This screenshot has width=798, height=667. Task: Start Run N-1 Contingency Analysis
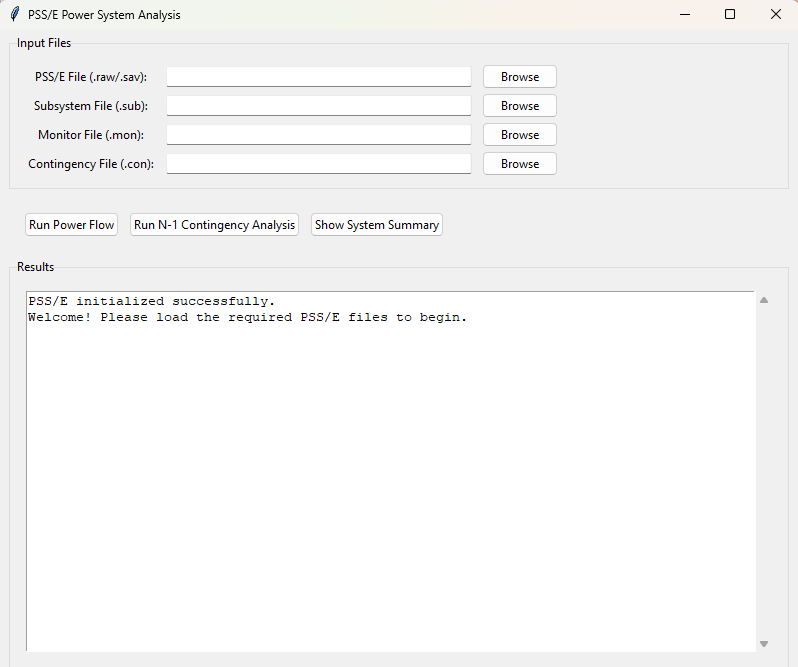coord(215,225)
